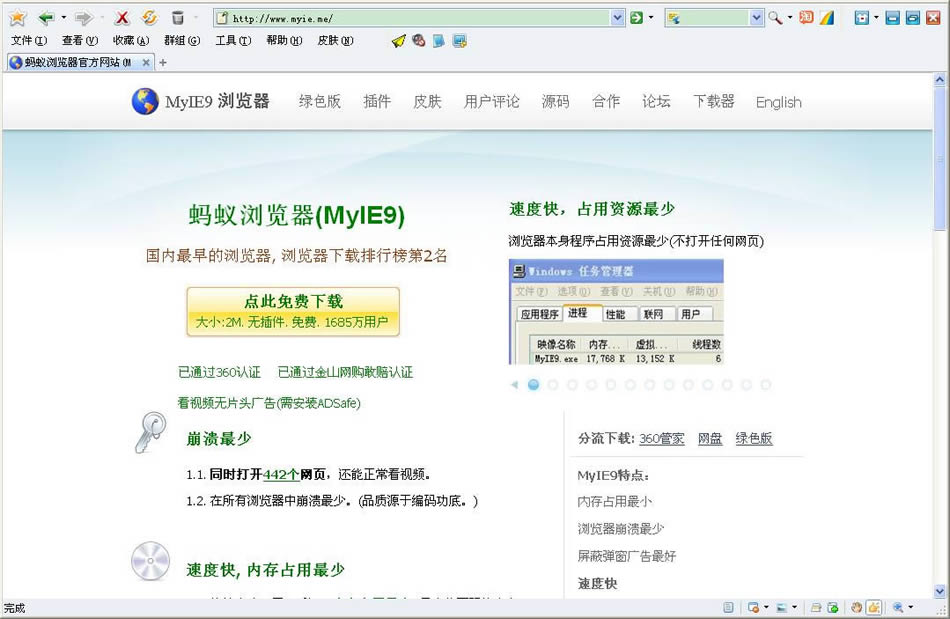The width and height of the screenshot is (950, 619).
Task: Click the green back arrow button
Action: [x=46, y=18]
